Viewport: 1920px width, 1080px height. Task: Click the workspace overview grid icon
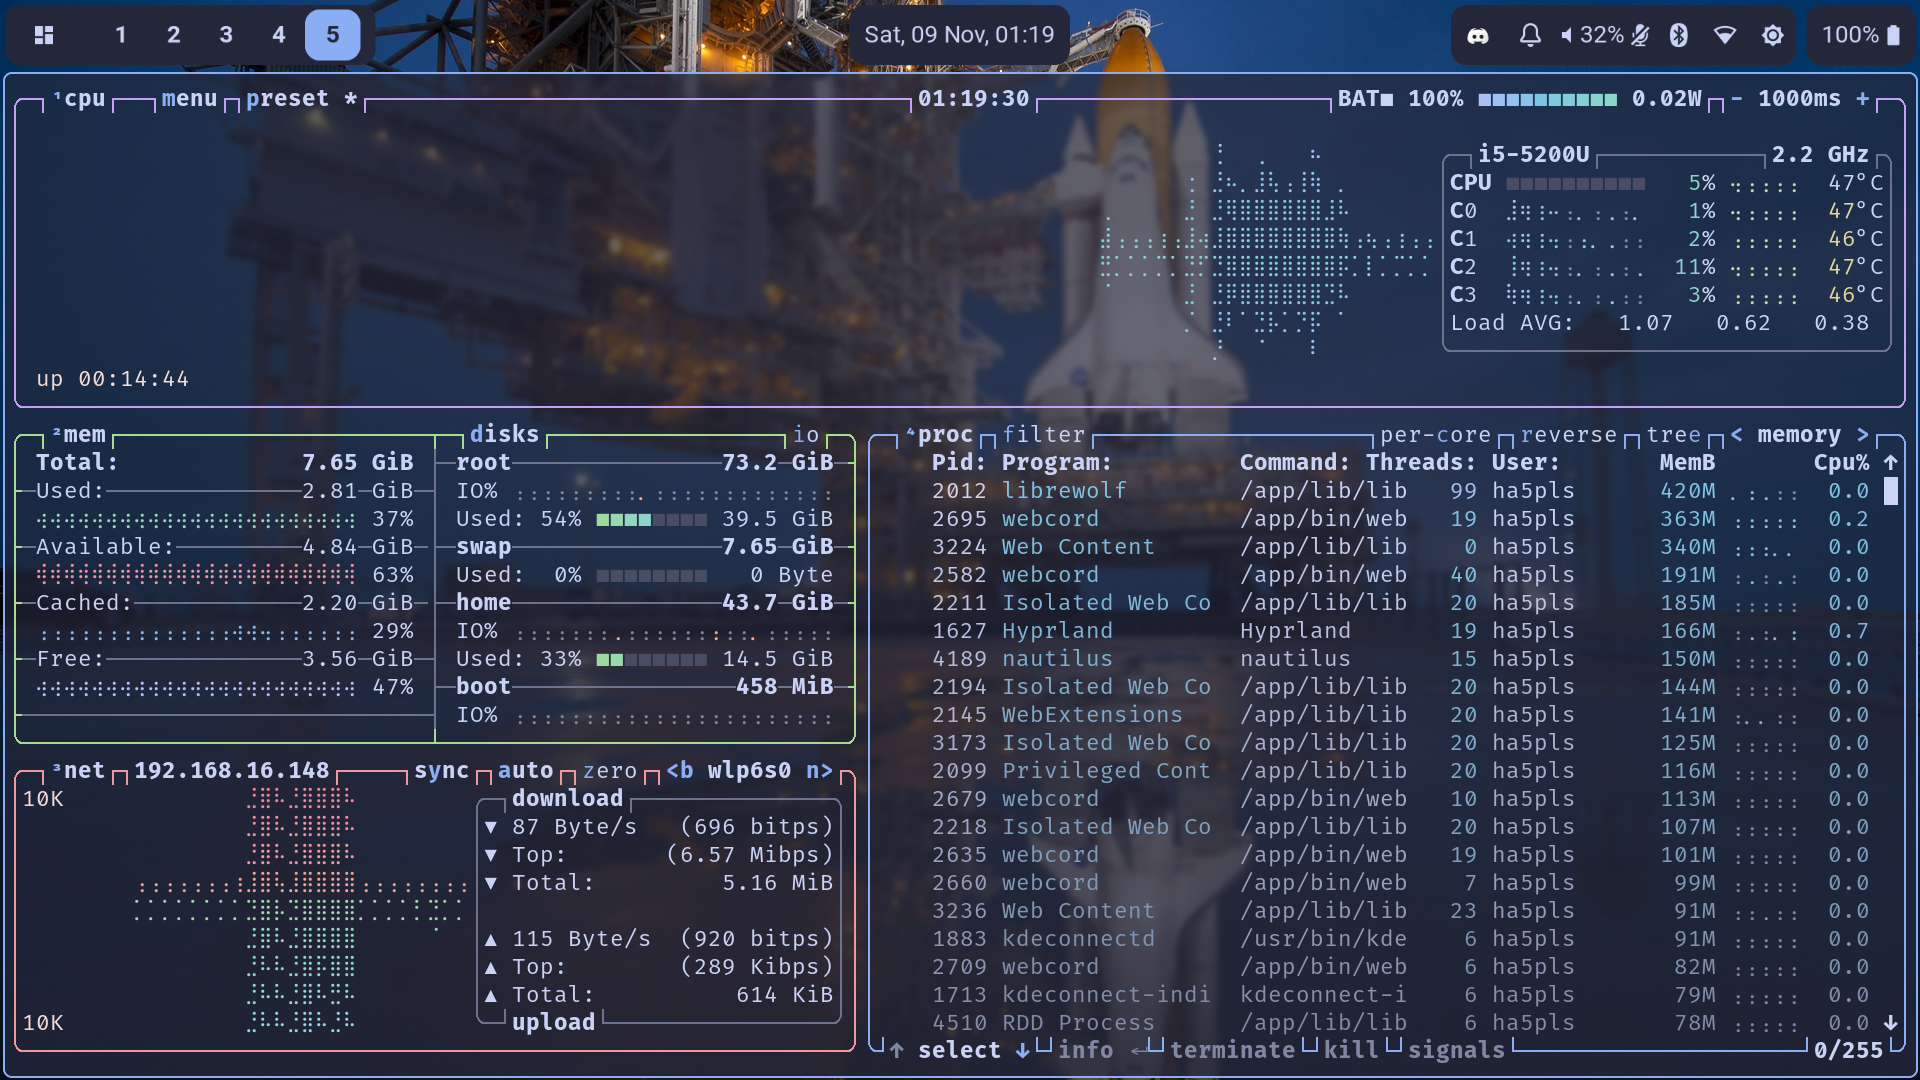click(x=44, y=36)
